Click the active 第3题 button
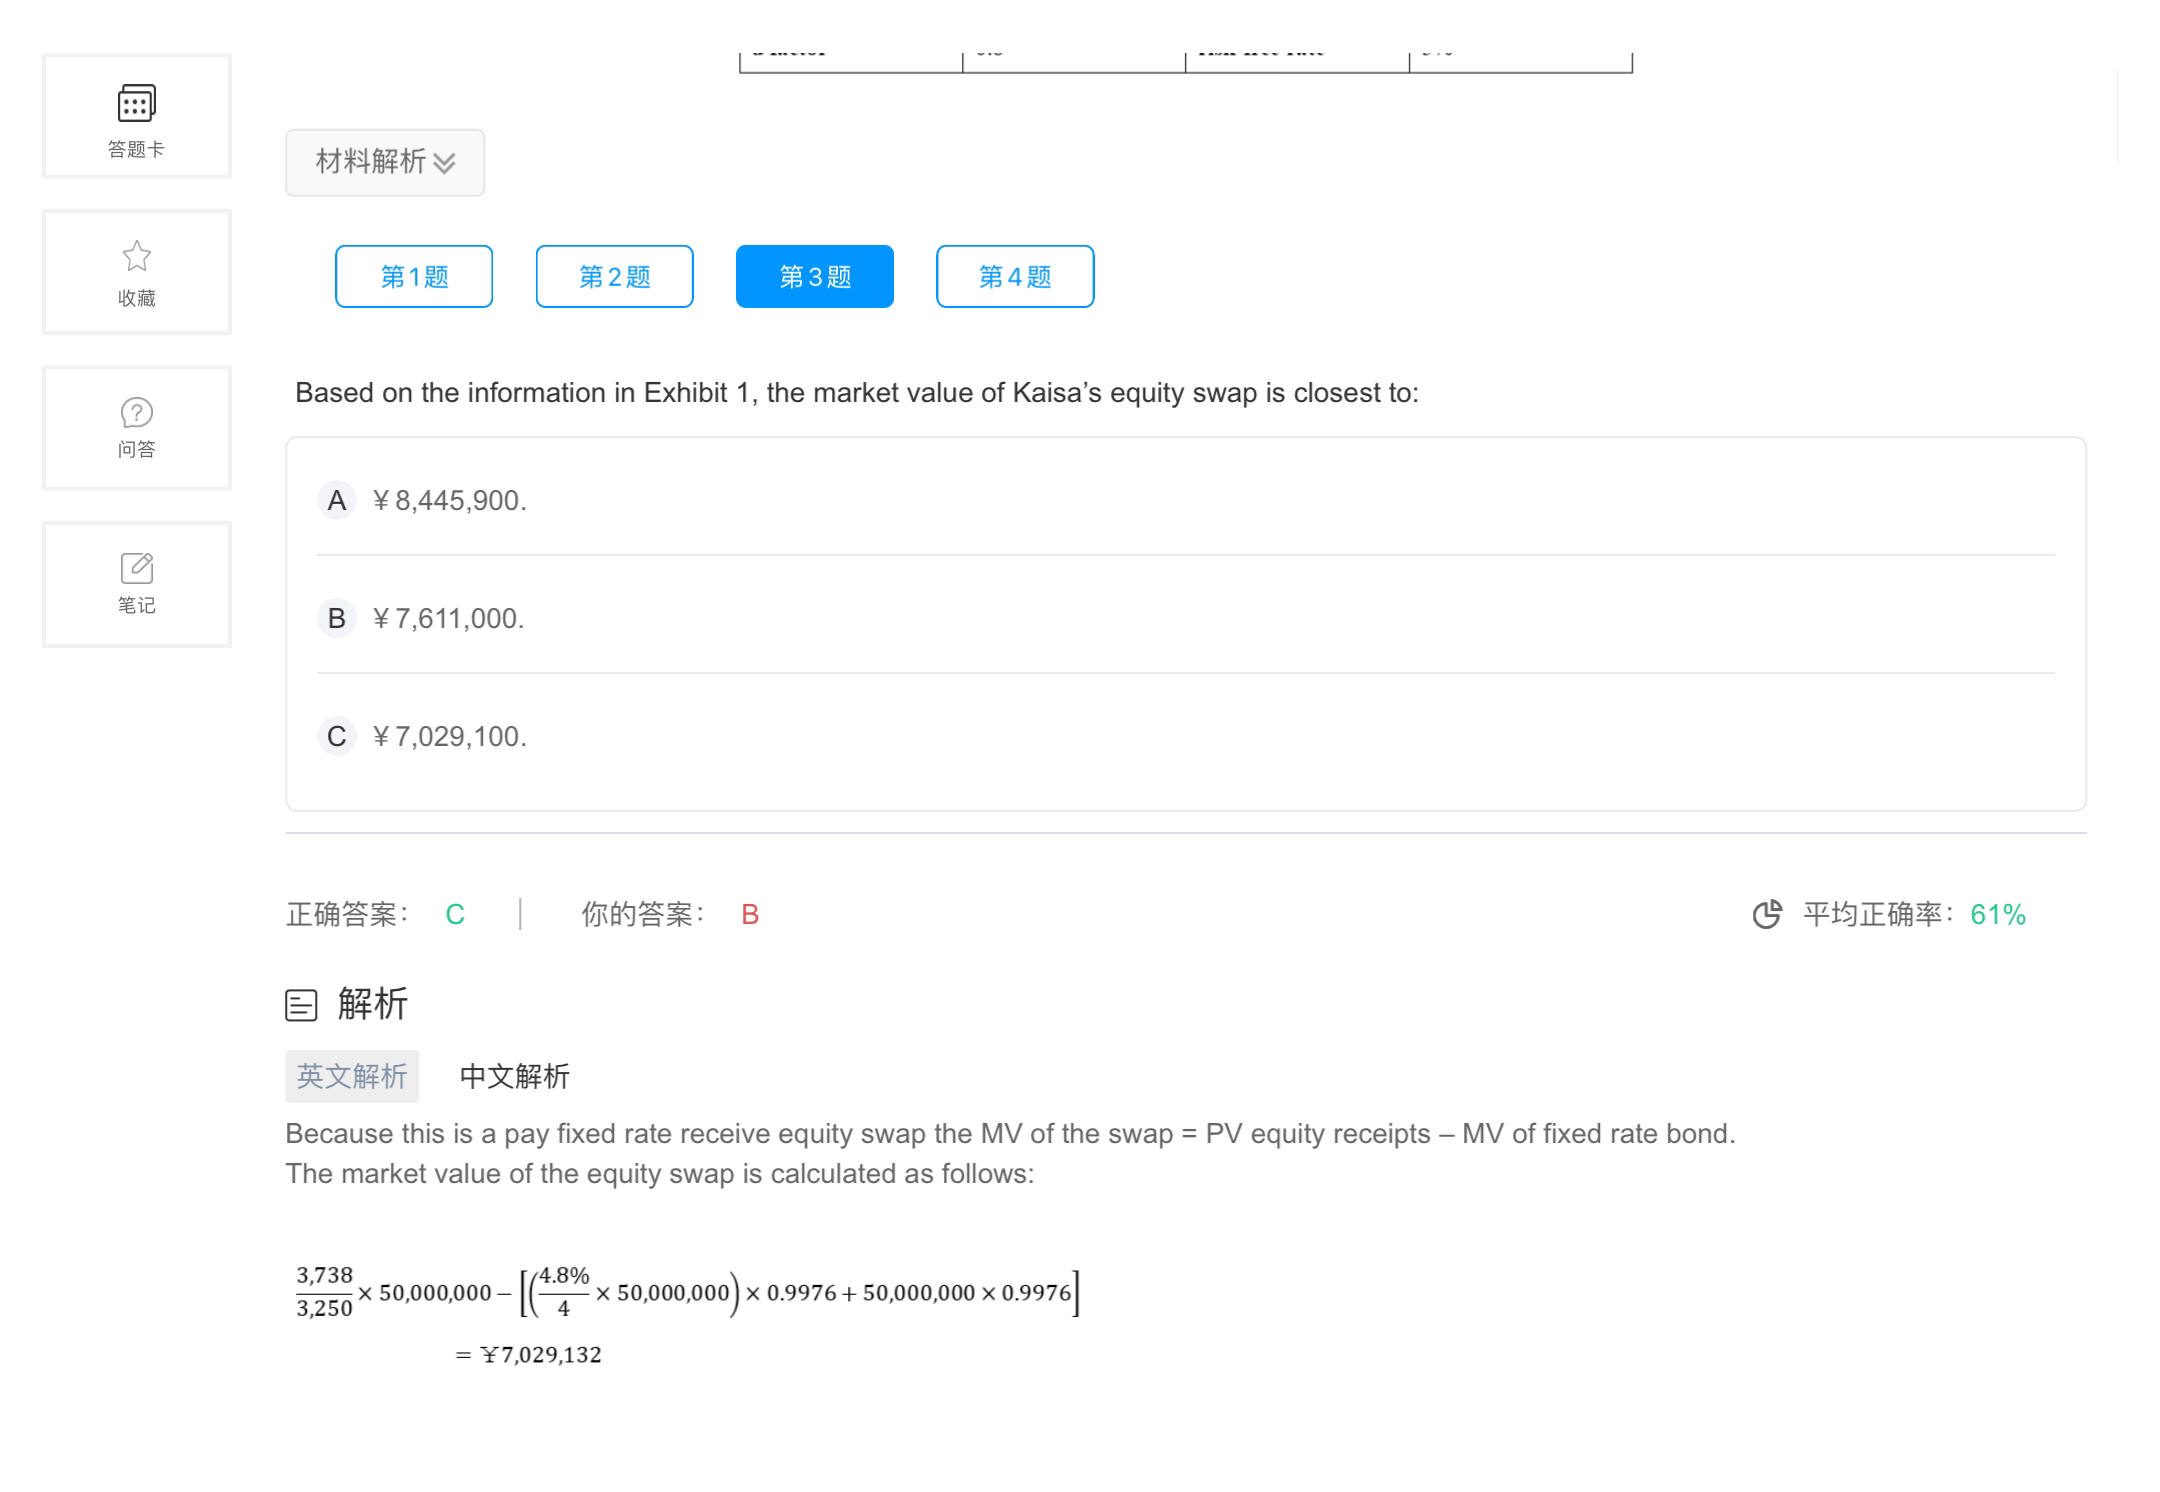2160x1492 pixels. pyautogui.click(x=814, y=276)
